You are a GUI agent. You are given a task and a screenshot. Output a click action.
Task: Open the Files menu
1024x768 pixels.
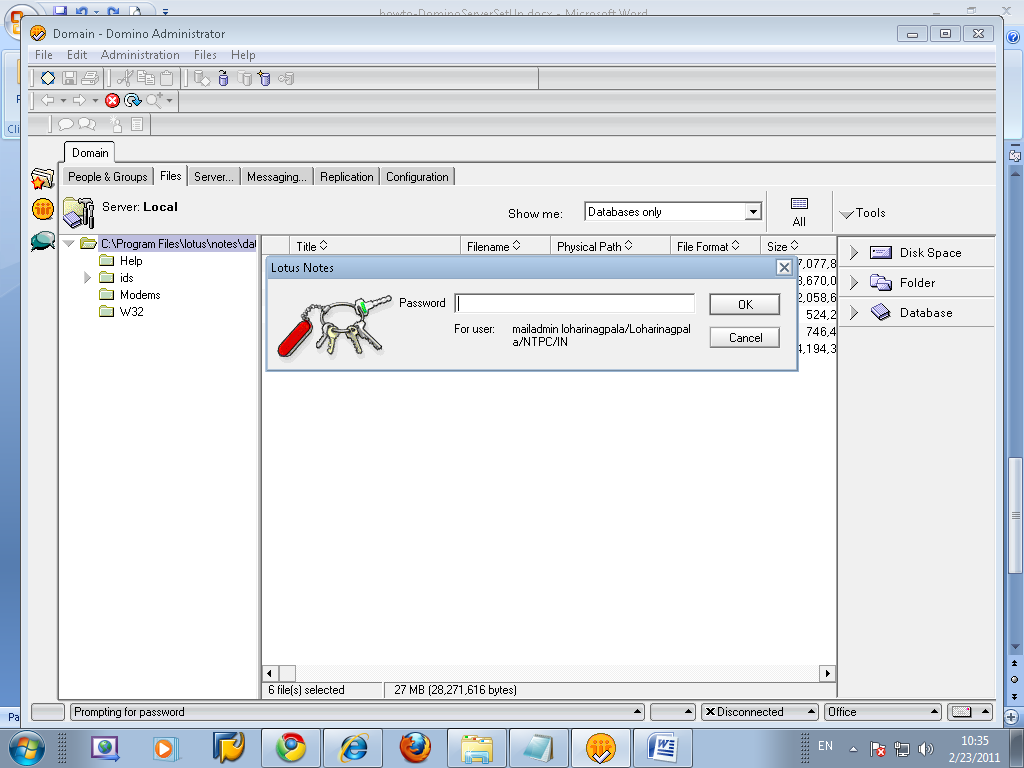point(205,55)
